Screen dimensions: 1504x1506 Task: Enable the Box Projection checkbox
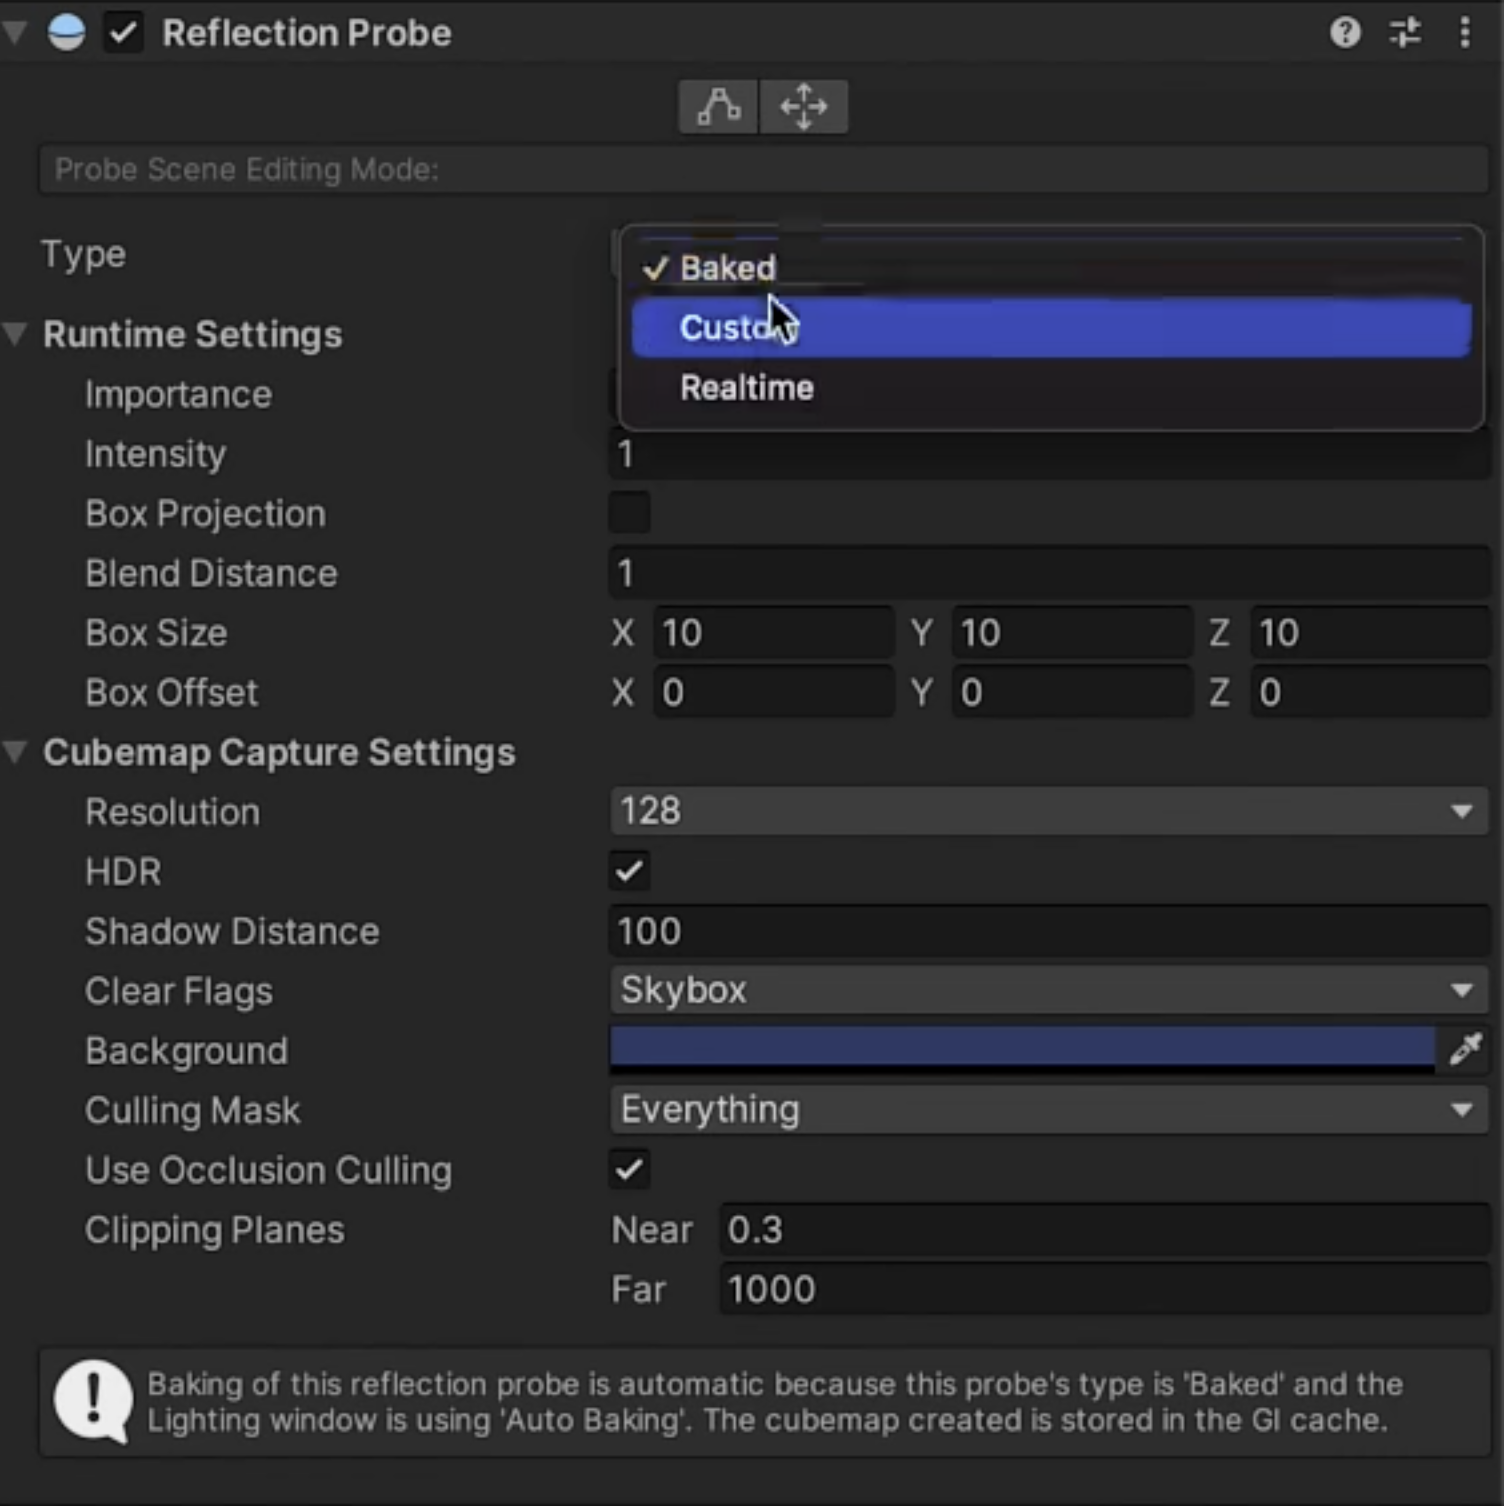(x=630, y=513)
